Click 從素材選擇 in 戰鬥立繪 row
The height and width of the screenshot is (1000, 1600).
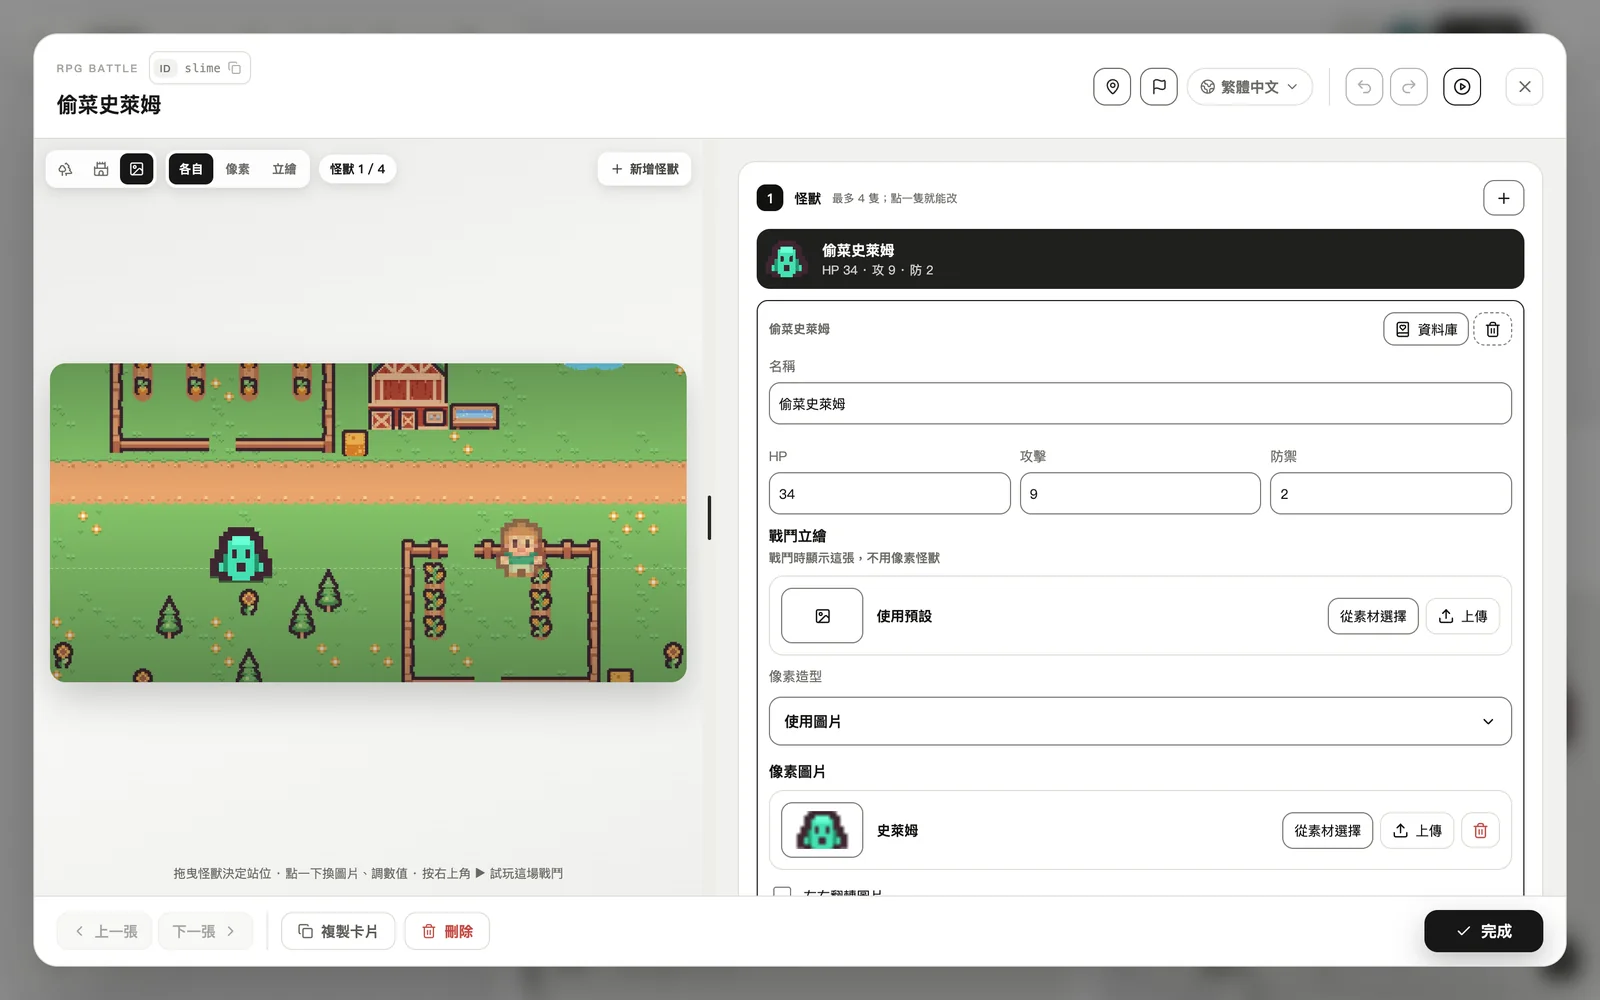(x=1373, y=616)
